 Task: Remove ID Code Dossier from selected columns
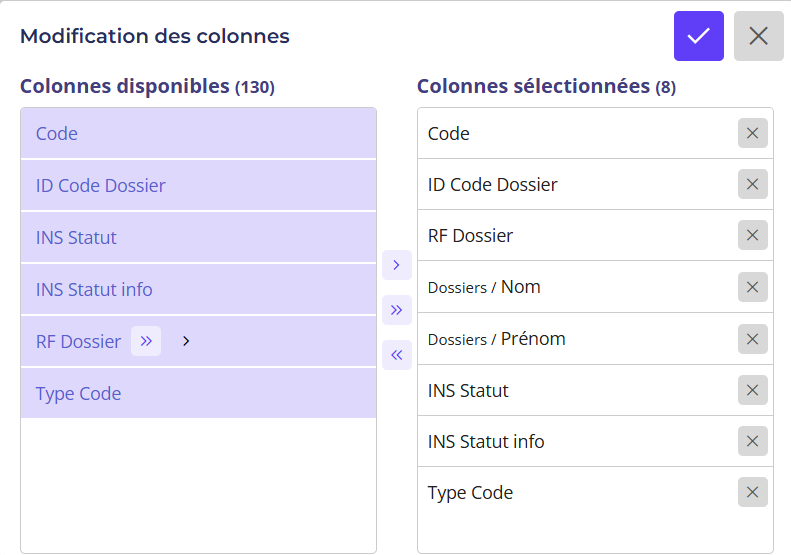tap(752, 184)
